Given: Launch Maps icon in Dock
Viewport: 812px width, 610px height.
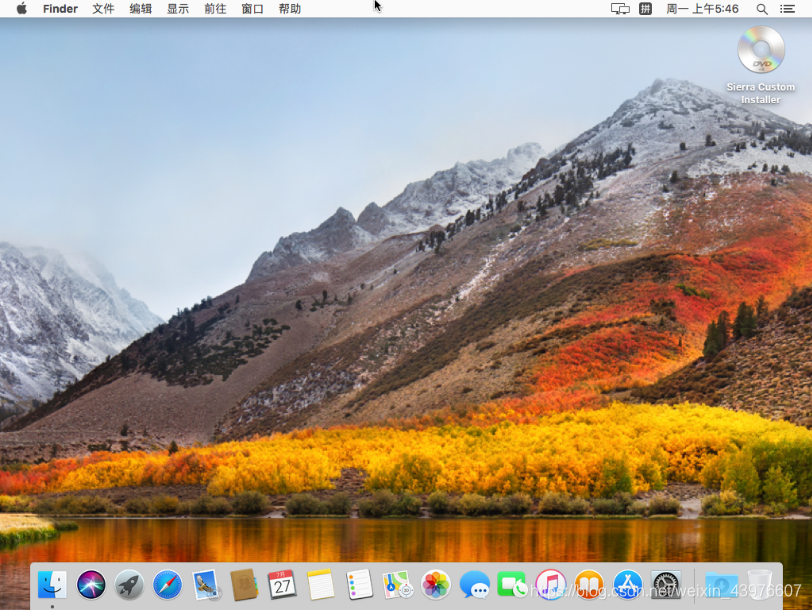Looking at the screenshot, I should point(397,585).
